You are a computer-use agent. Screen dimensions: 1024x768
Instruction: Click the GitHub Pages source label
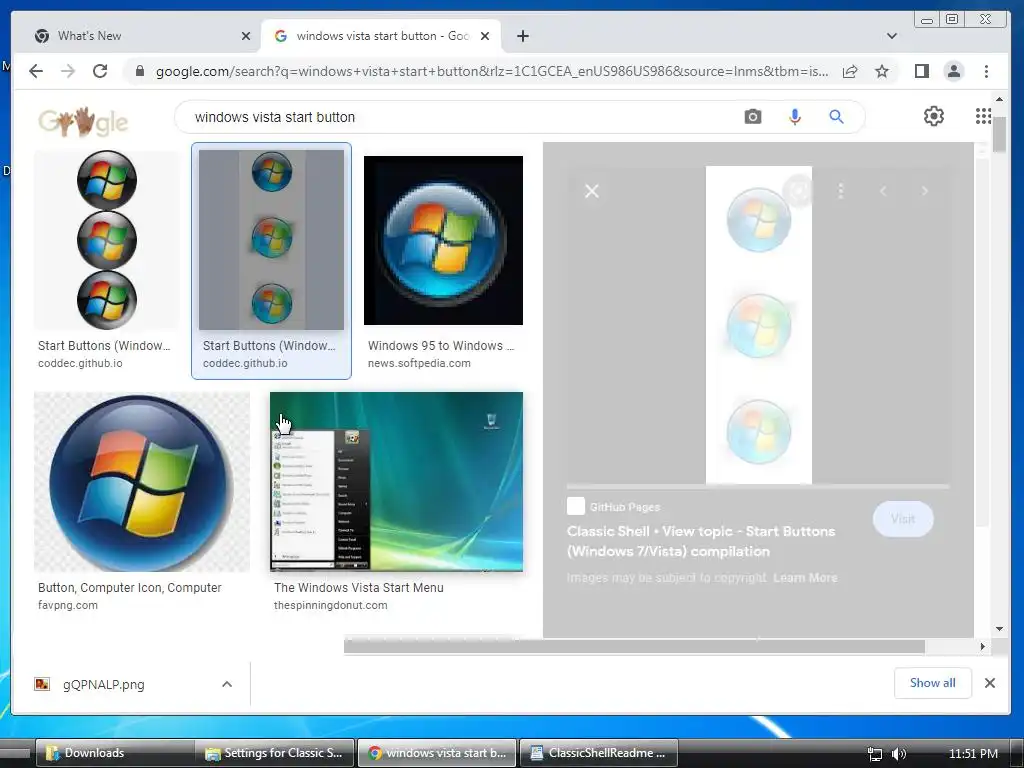coord(624,507)
